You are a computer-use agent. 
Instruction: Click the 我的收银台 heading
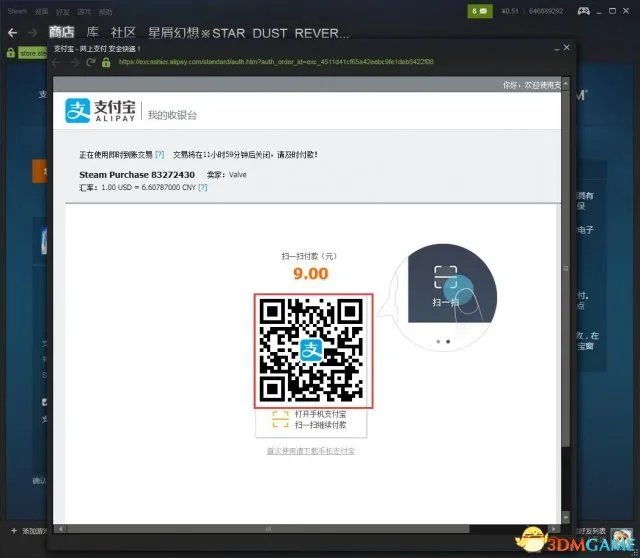pyautogui.click(x=172, y=115)
